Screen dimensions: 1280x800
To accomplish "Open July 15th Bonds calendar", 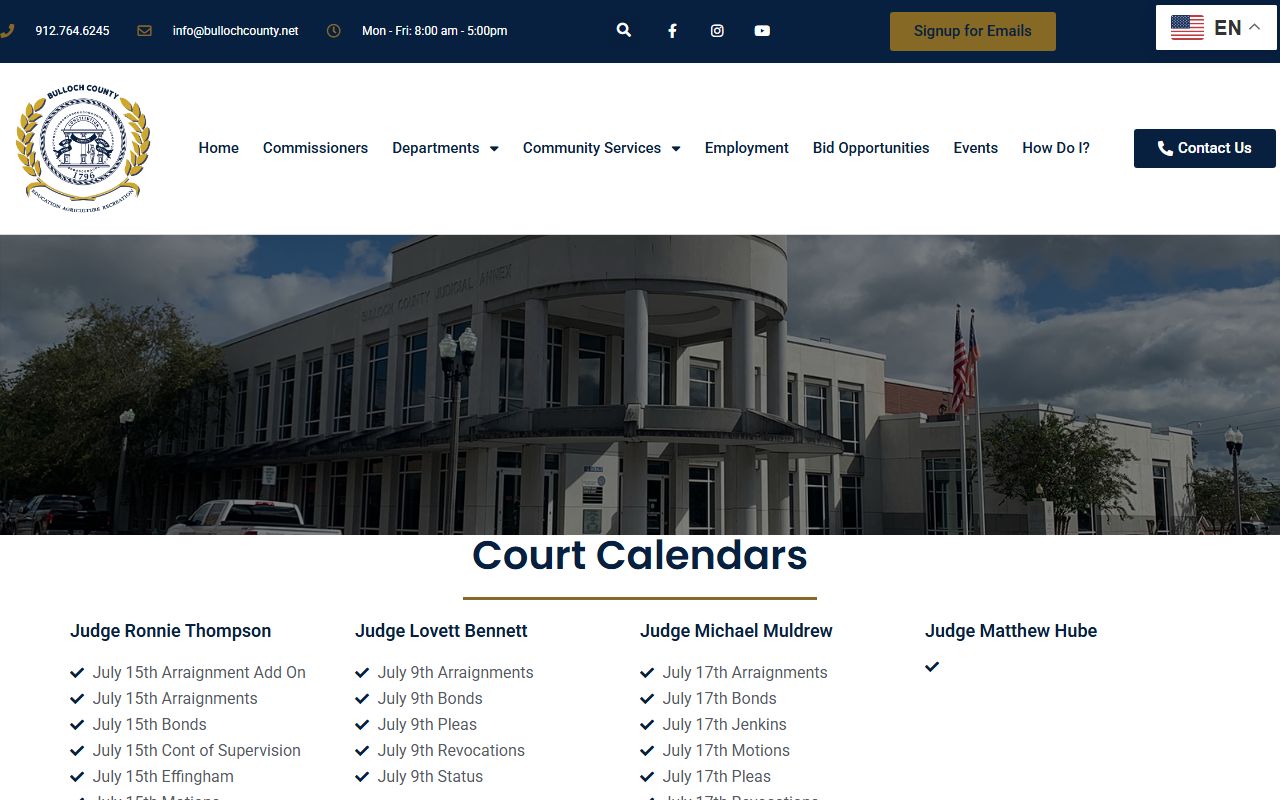I will [x=150, y=724].
